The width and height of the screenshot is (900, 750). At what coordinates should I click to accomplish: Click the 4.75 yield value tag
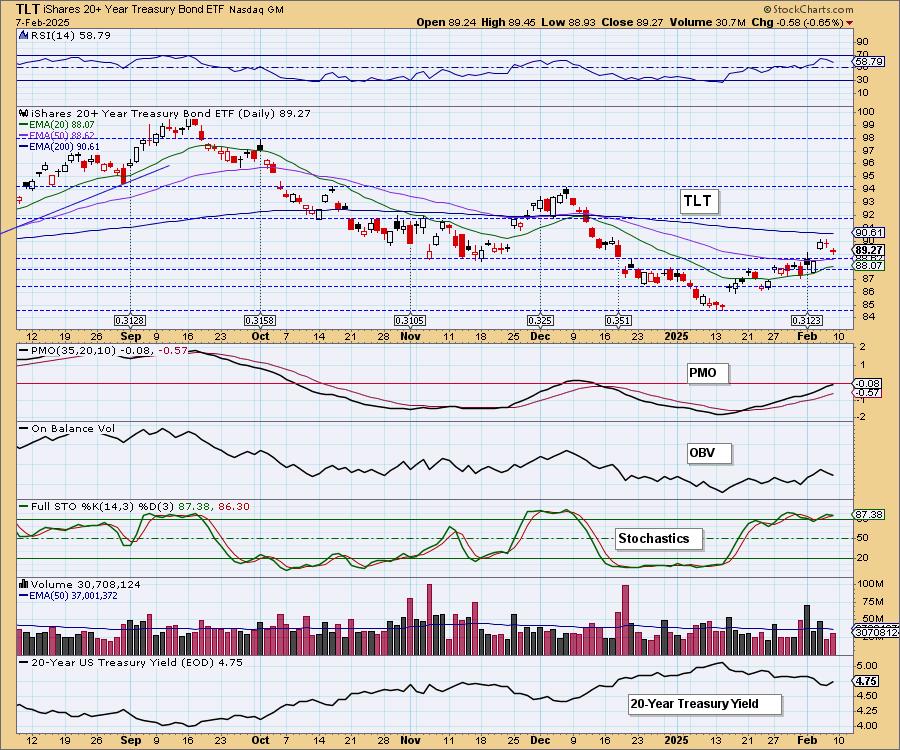coord(867,681)
